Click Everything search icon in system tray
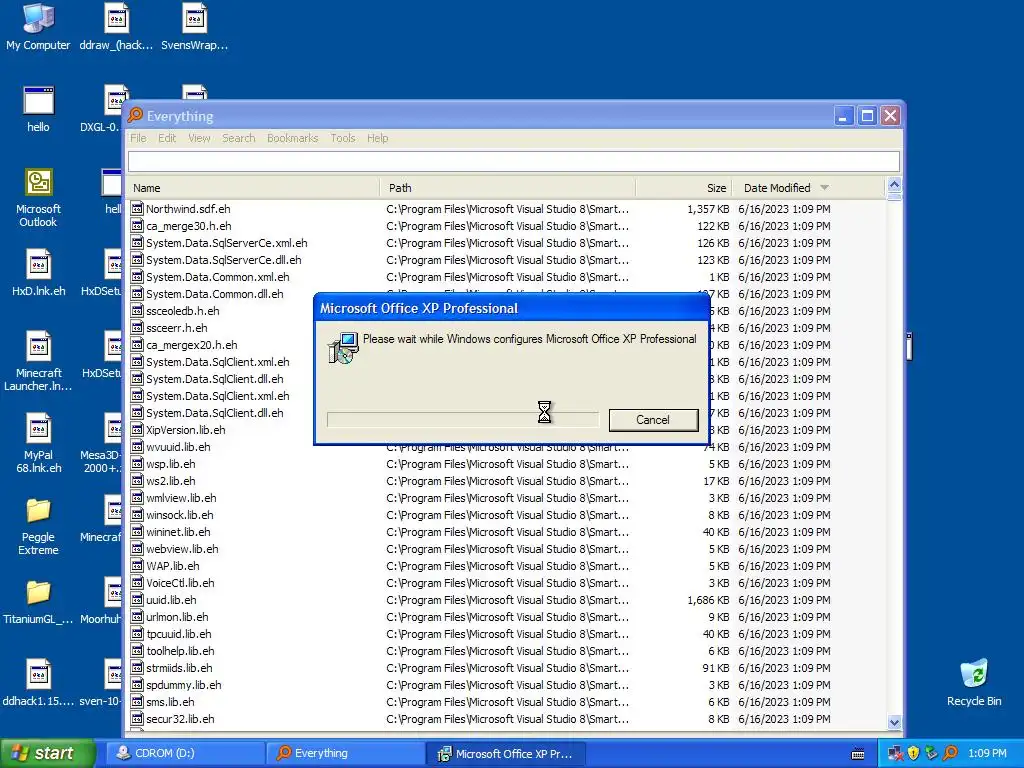Viewport: 1024px width, 768px height. pos(950,753)
